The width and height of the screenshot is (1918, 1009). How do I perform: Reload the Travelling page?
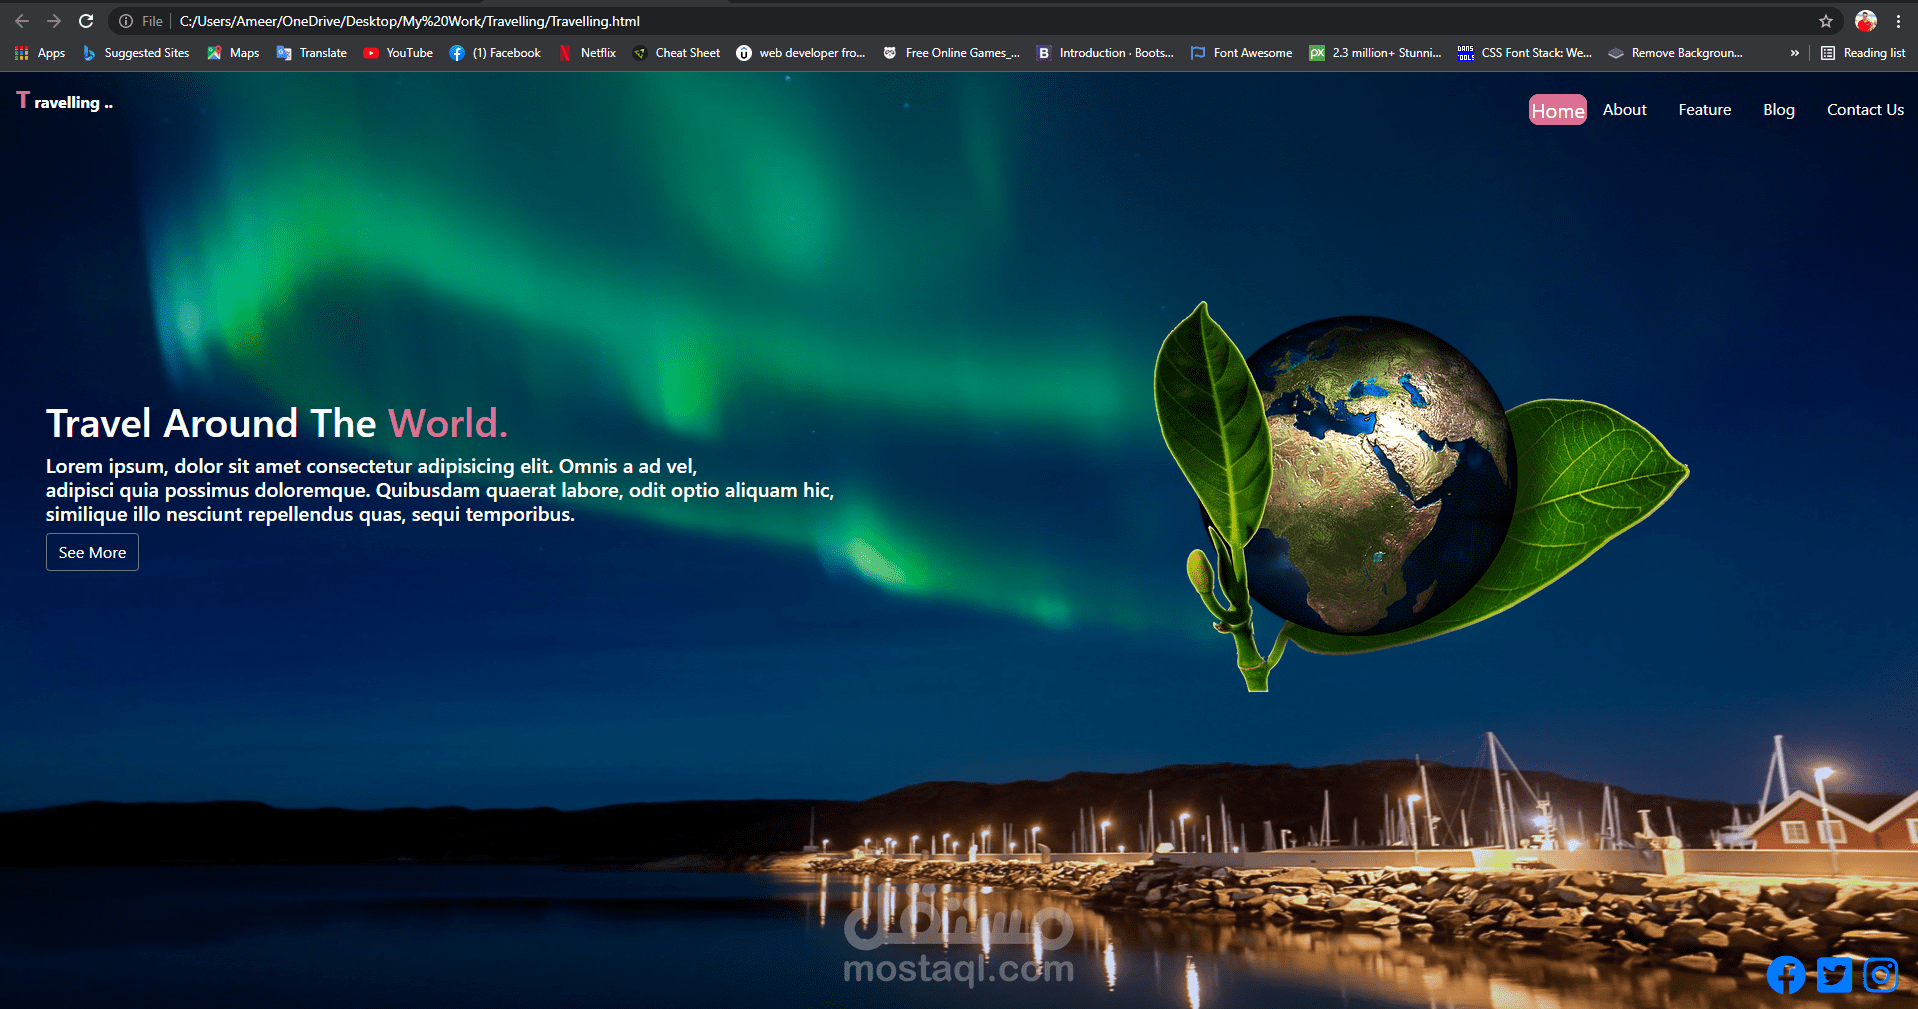[x=86, y=21]
